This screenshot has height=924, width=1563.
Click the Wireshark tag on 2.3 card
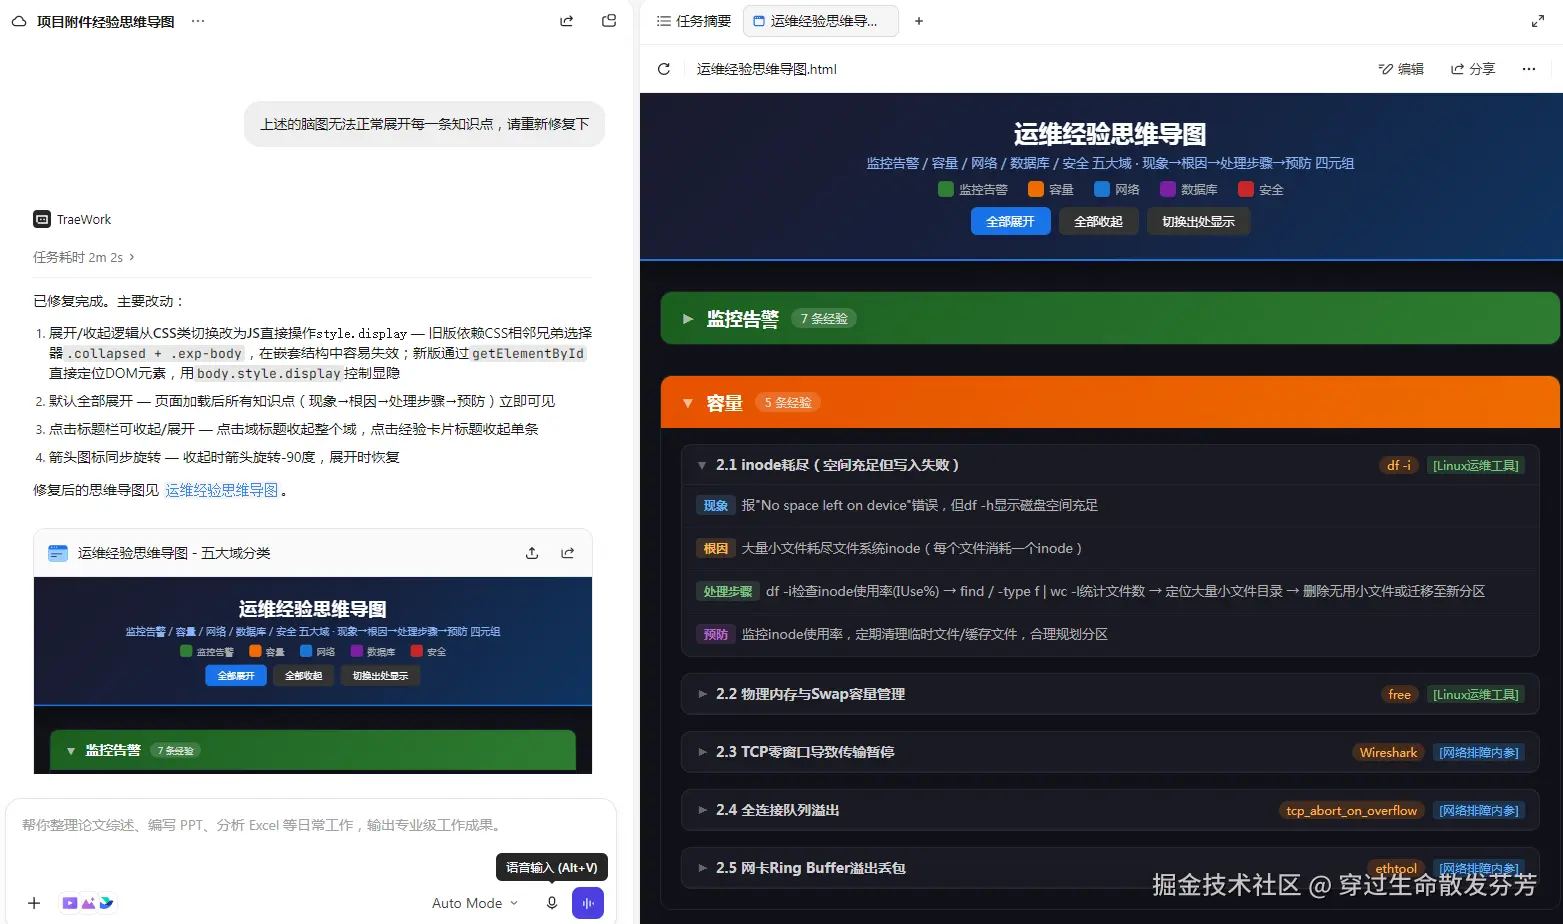coord(1388,752)
